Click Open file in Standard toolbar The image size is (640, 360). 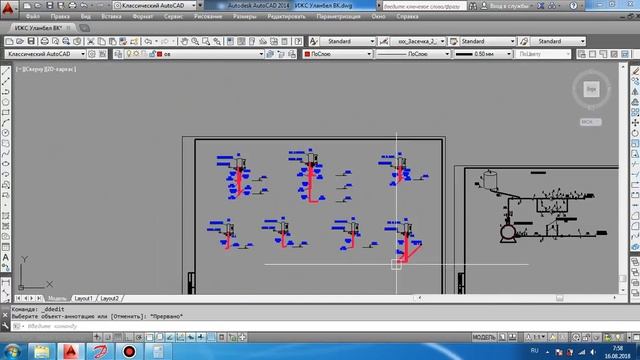[x=20, y=41]
